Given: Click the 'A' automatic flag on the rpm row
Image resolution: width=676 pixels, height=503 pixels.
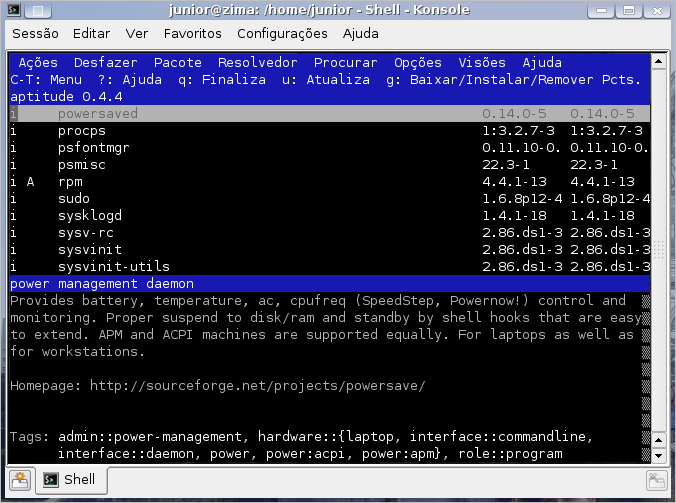Looking at the screenshot, I should tap(30, 181).
